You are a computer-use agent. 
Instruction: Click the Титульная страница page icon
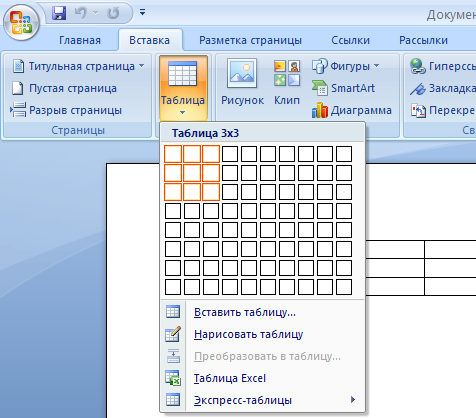tap(18, 66)
